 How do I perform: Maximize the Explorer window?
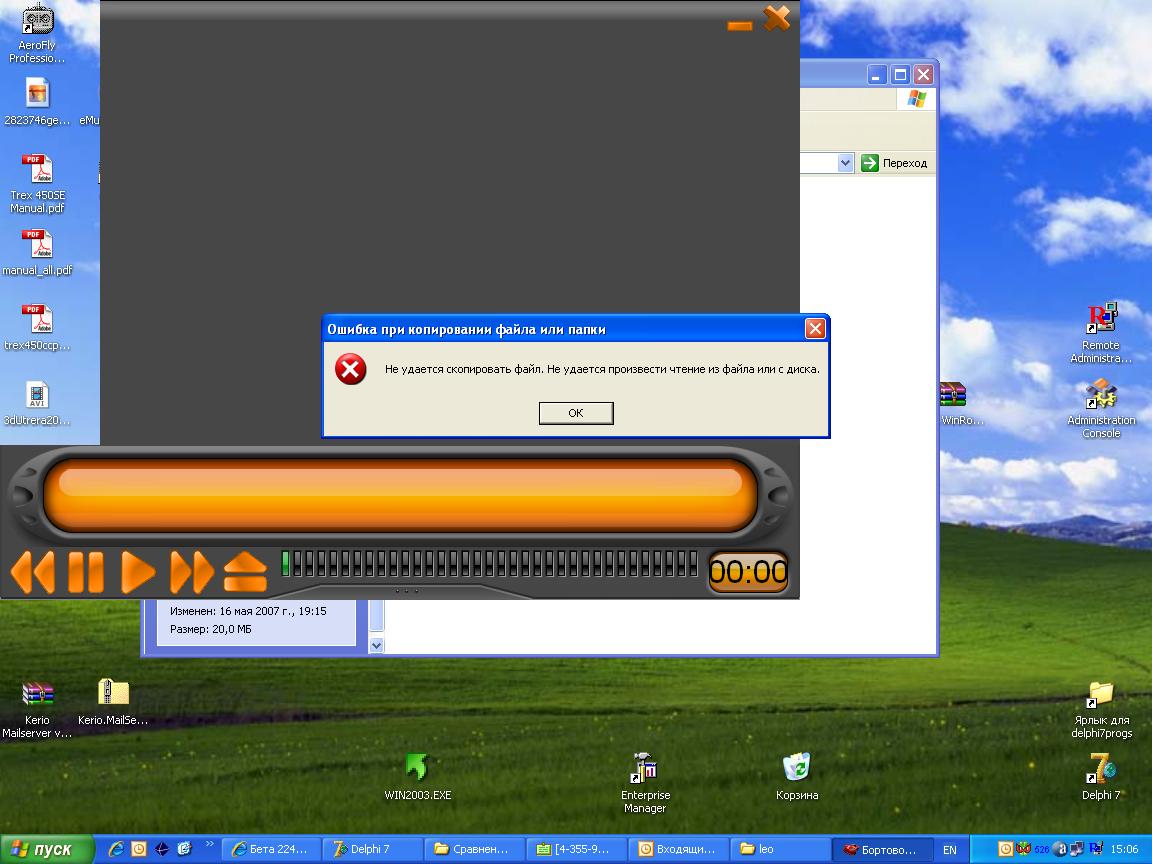(x=900, y=74)
